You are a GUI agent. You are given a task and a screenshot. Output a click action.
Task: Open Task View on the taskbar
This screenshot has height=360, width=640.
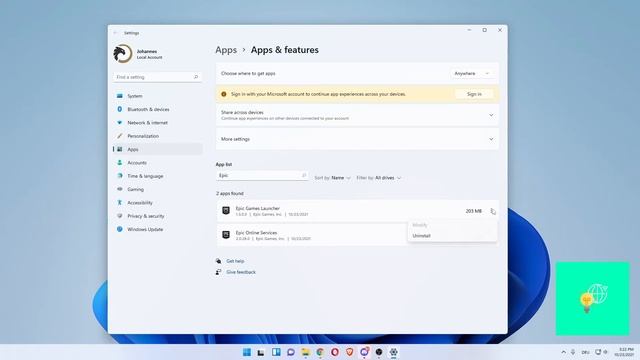pos(261,352)
